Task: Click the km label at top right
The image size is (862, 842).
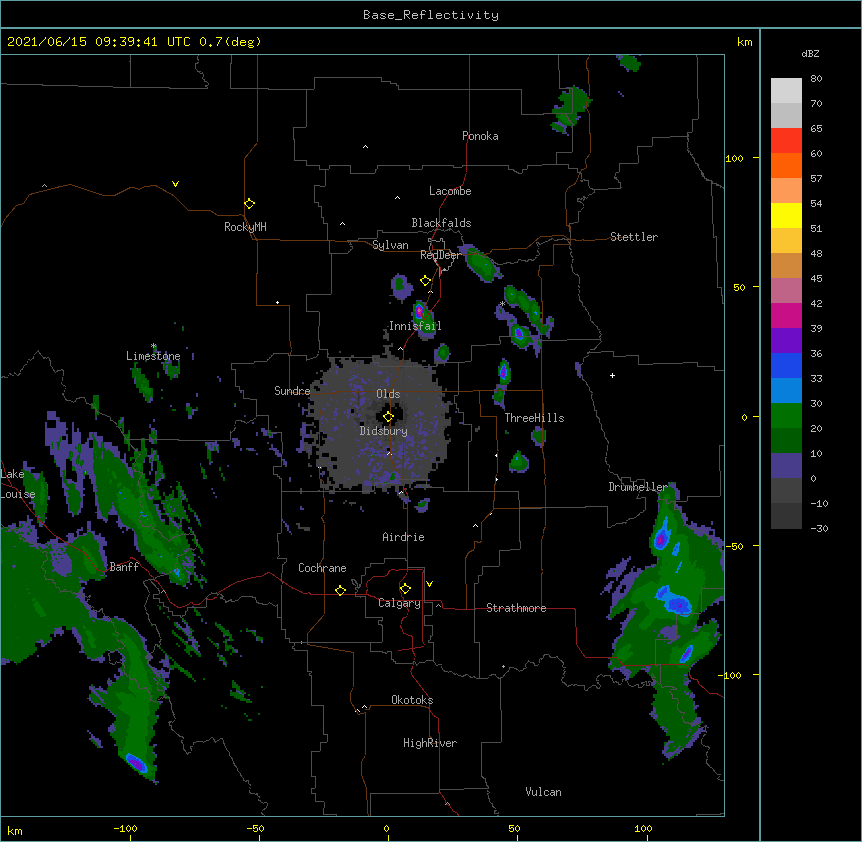Action: (x=744, y=42)
